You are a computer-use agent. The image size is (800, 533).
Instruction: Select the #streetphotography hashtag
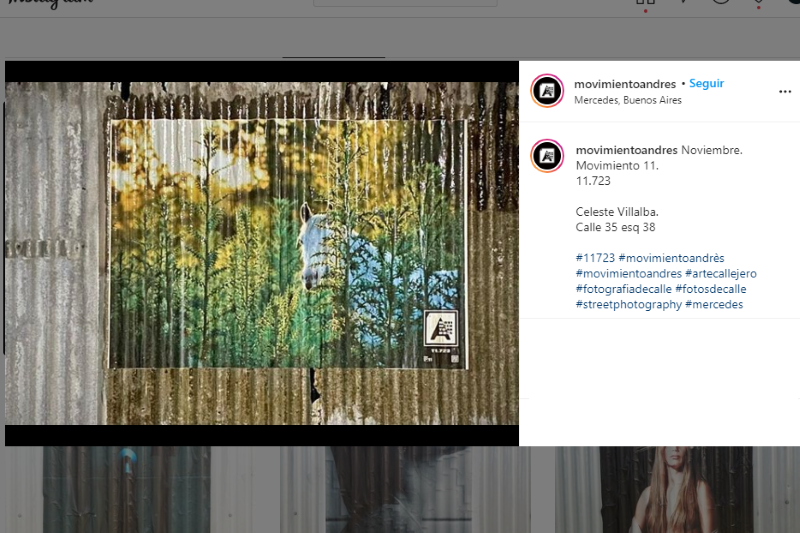[x=629, y=304]
